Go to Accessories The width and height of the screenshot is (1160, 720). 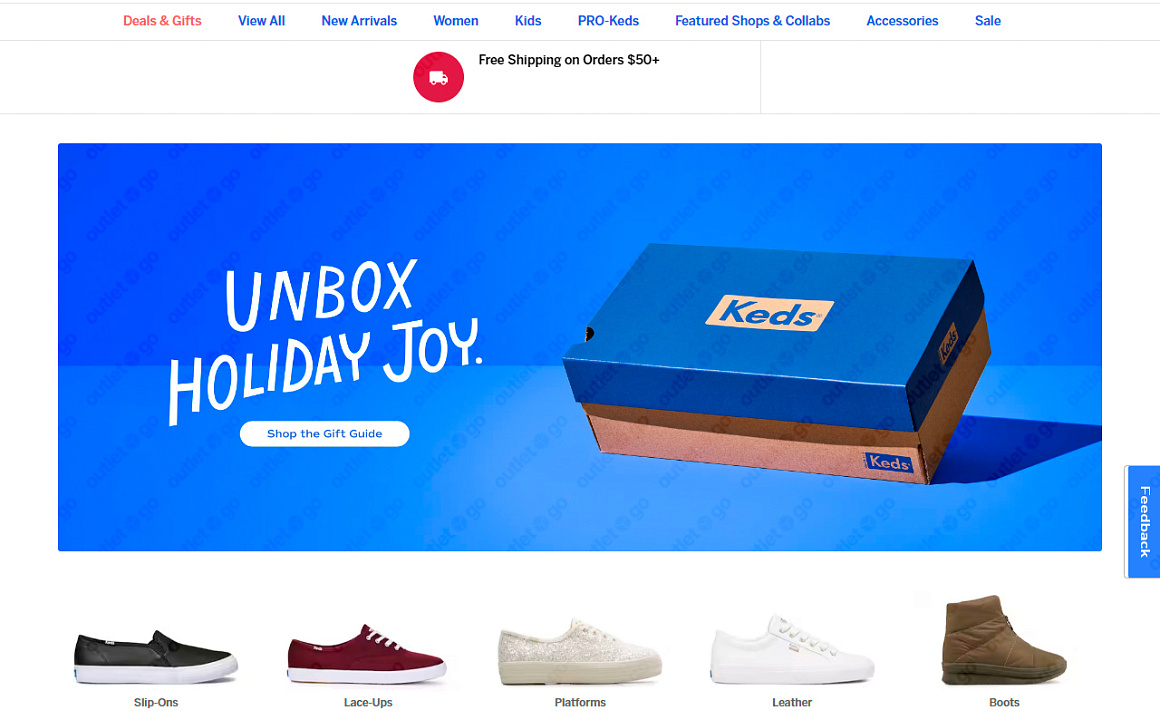point(902,21)
